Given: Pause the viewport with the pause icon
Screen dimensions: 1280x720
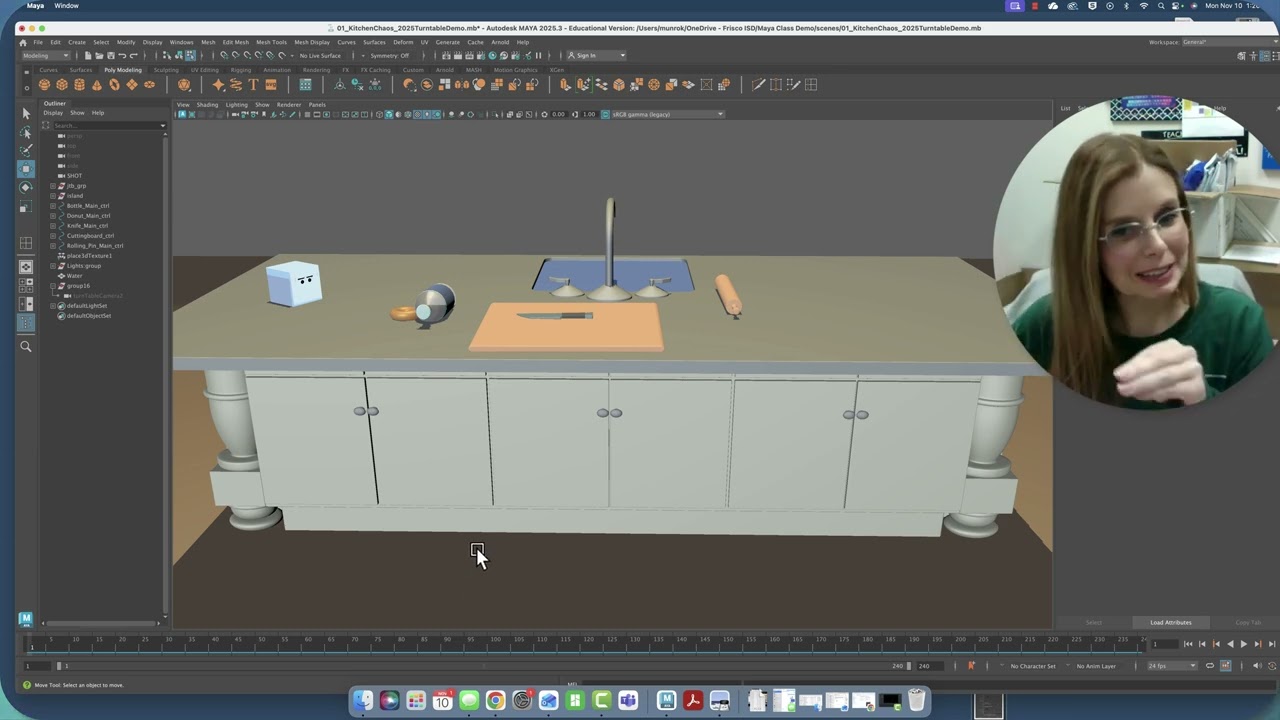Looking at the screenshot, I should pyautogui.click(x=538, y=56).
